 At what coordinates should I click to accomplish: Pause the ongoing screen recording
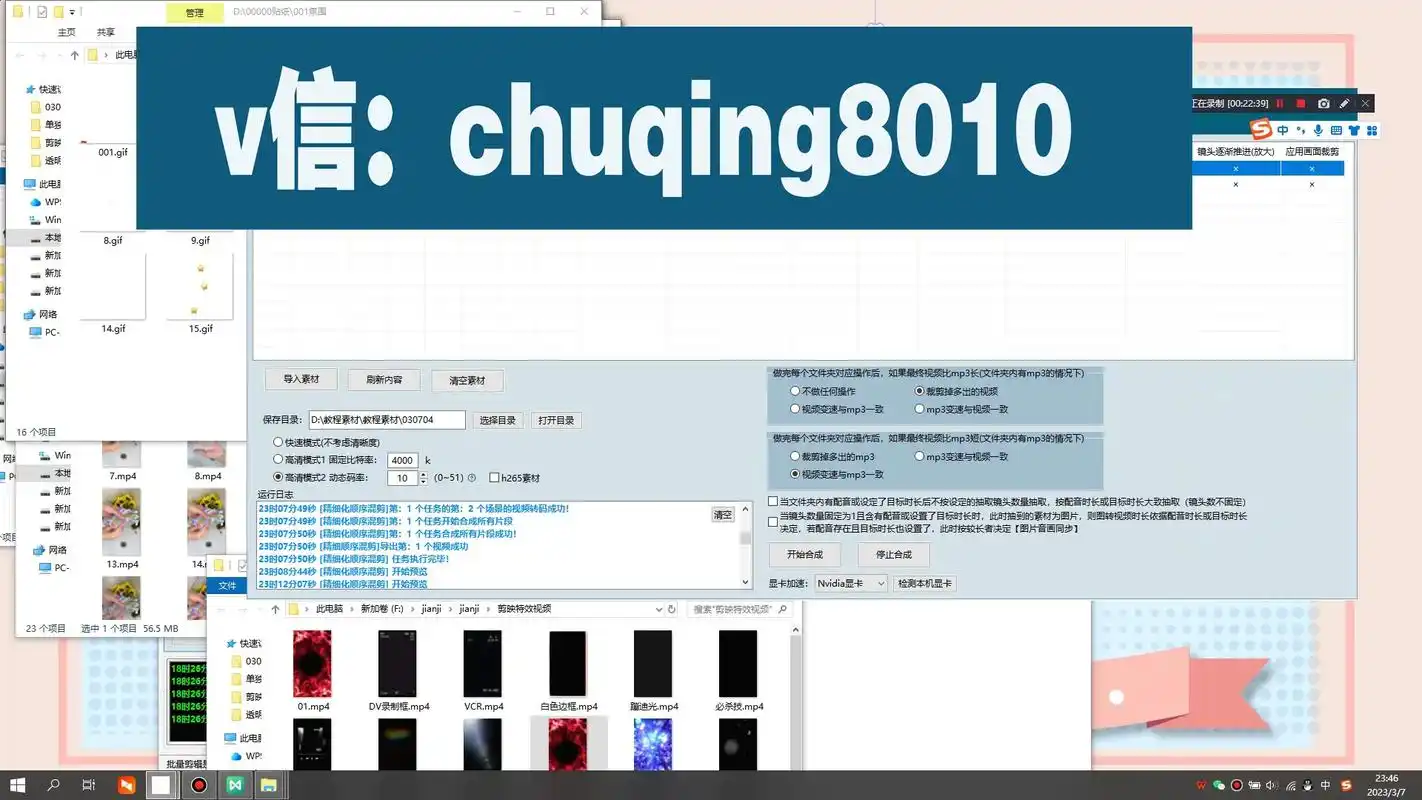pyautogui.click(x=1280, y=103)
